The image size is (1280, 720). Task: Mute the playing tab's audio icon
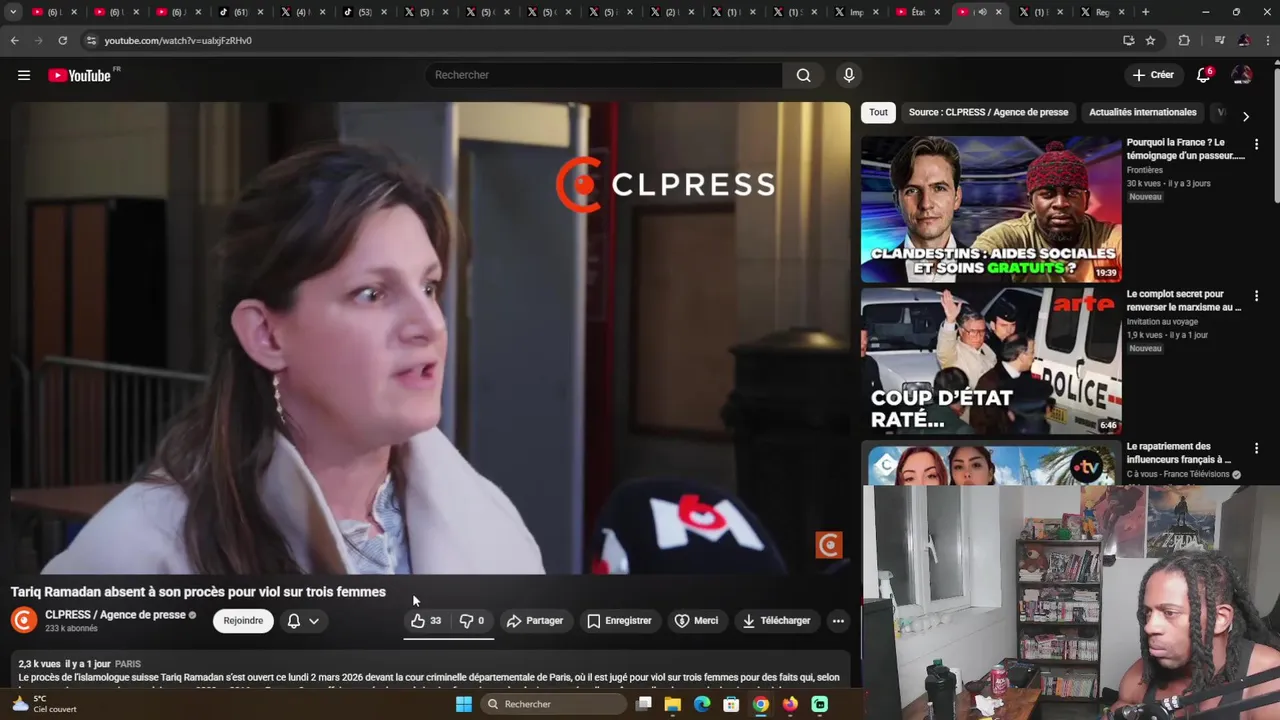tap(982, 12)
